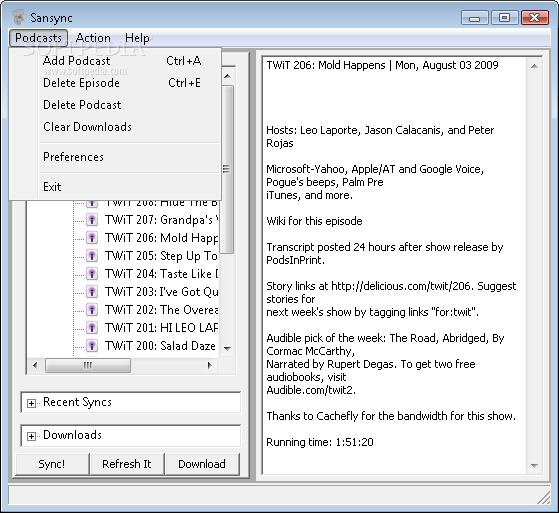Select episode TWiT 201: HI LEO LAP
Image resolution: width=559 pixels, height=513 pixels.
pos(161,327)
